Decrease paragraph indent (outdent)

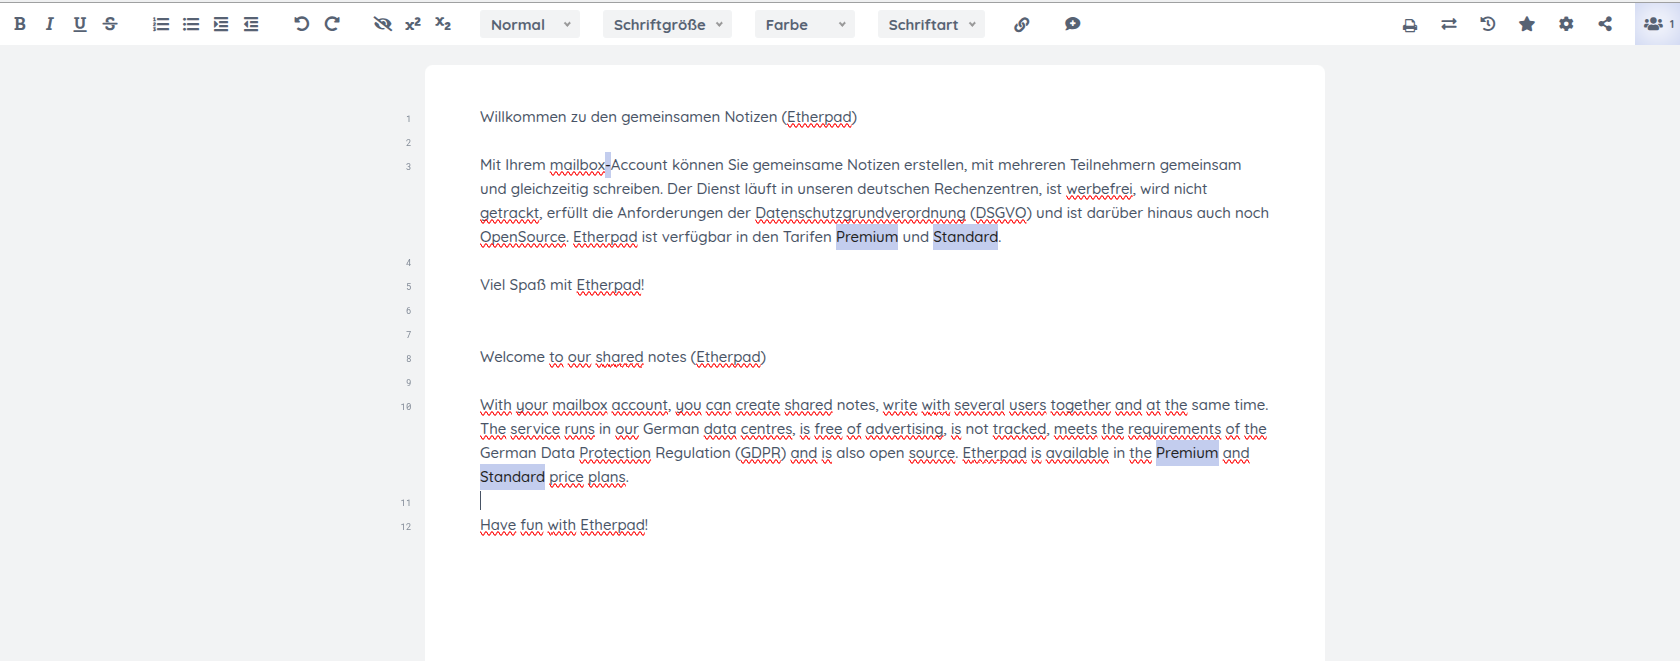251,24
